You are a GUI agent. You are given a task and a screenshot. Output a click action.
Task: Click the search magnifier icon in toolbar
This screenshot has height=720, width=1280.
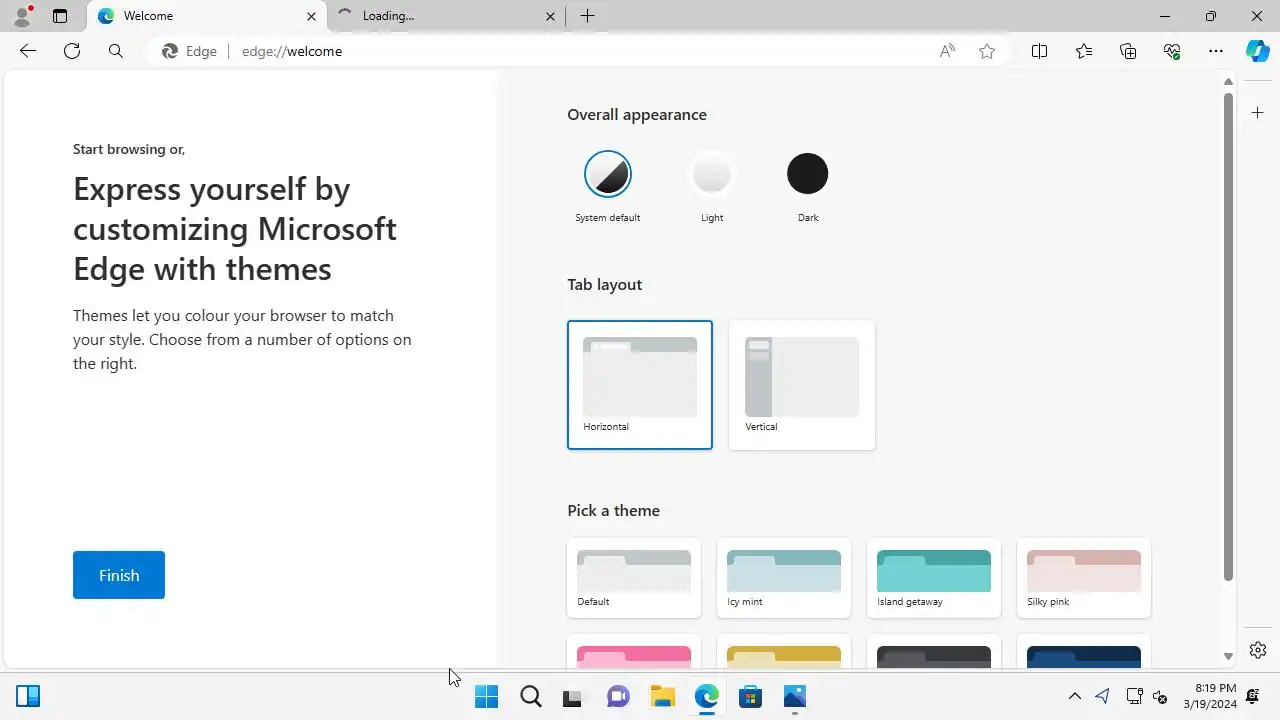116,51
